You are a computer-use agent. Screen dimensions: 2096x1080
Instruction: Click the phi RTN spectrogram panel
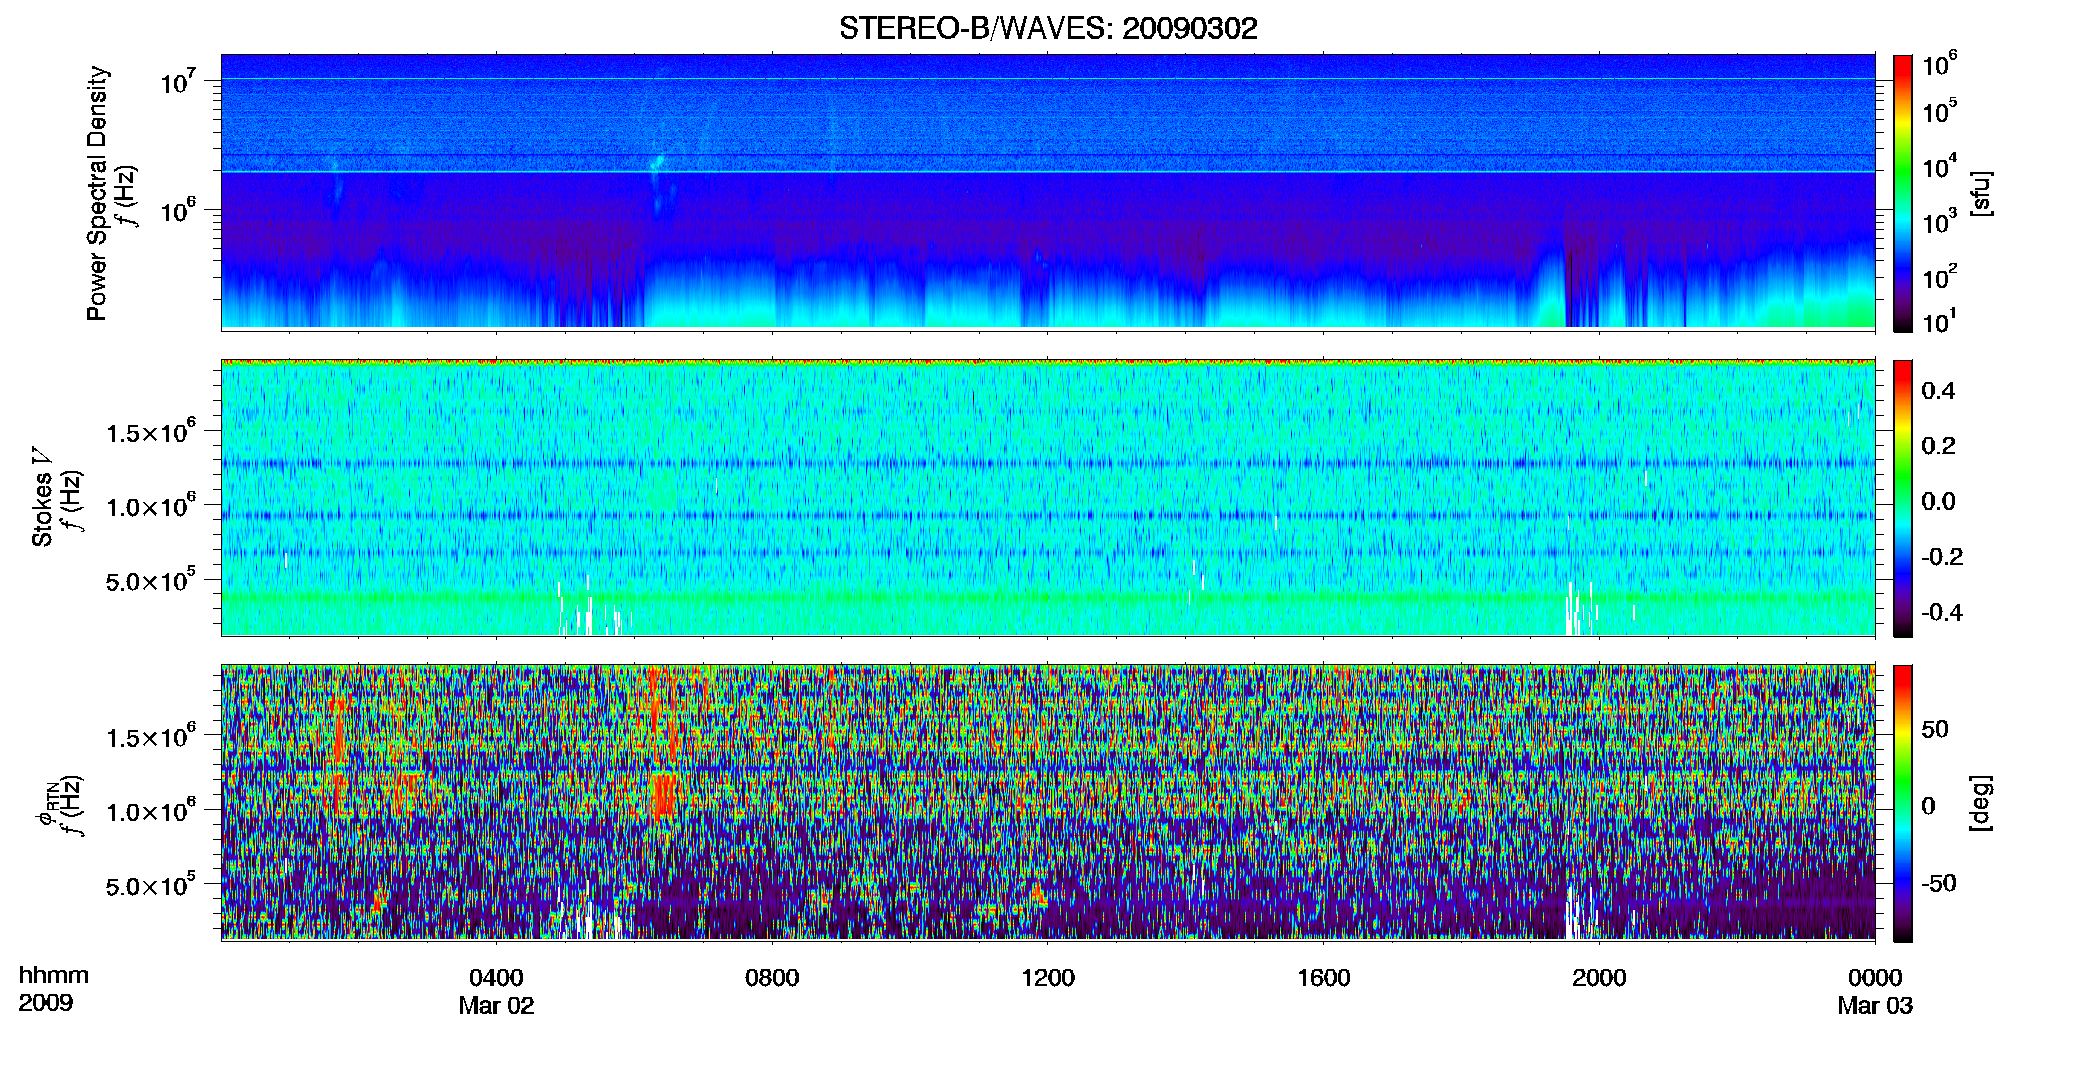click(x=1048, y=802)
